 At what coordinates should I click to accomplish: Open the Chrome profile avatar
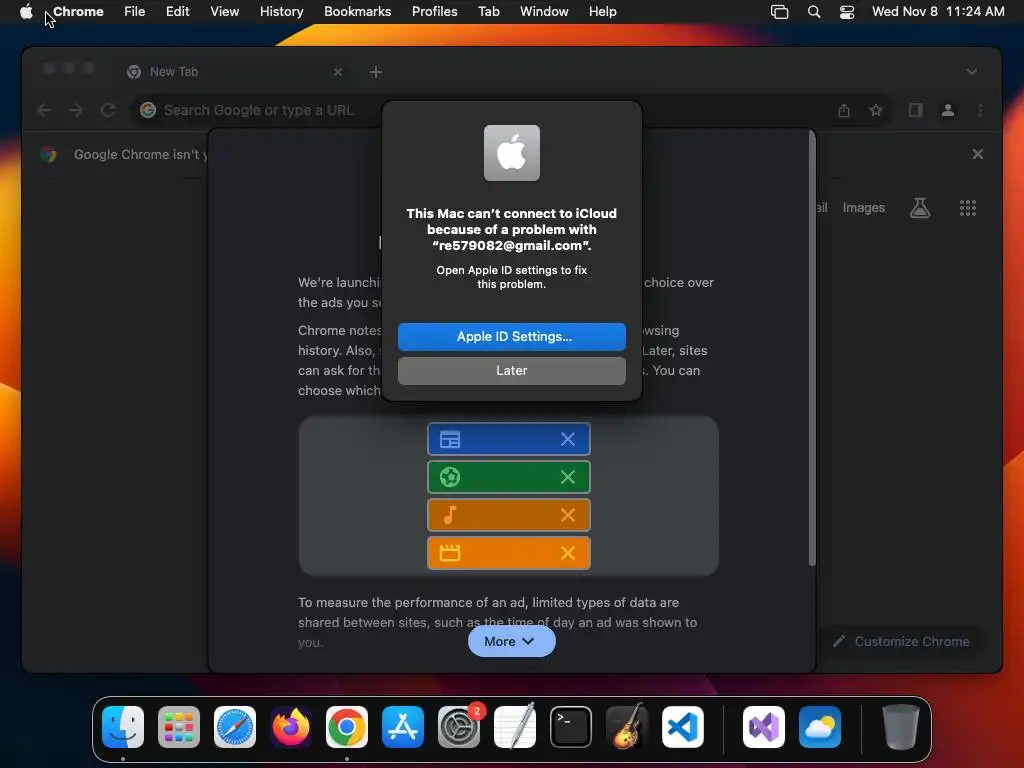pyautogui.click(x=948, y=110)
